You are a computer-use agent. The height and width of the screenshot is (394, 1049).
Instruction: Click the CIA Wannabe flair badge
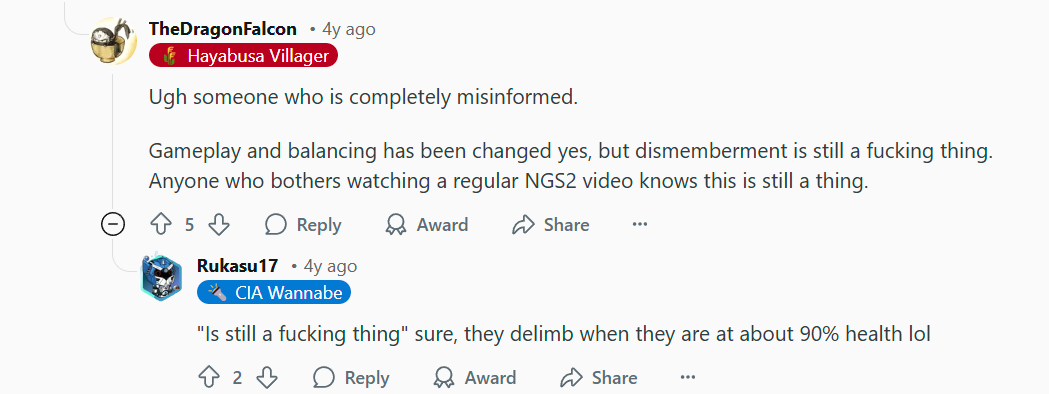pos(274,292)
